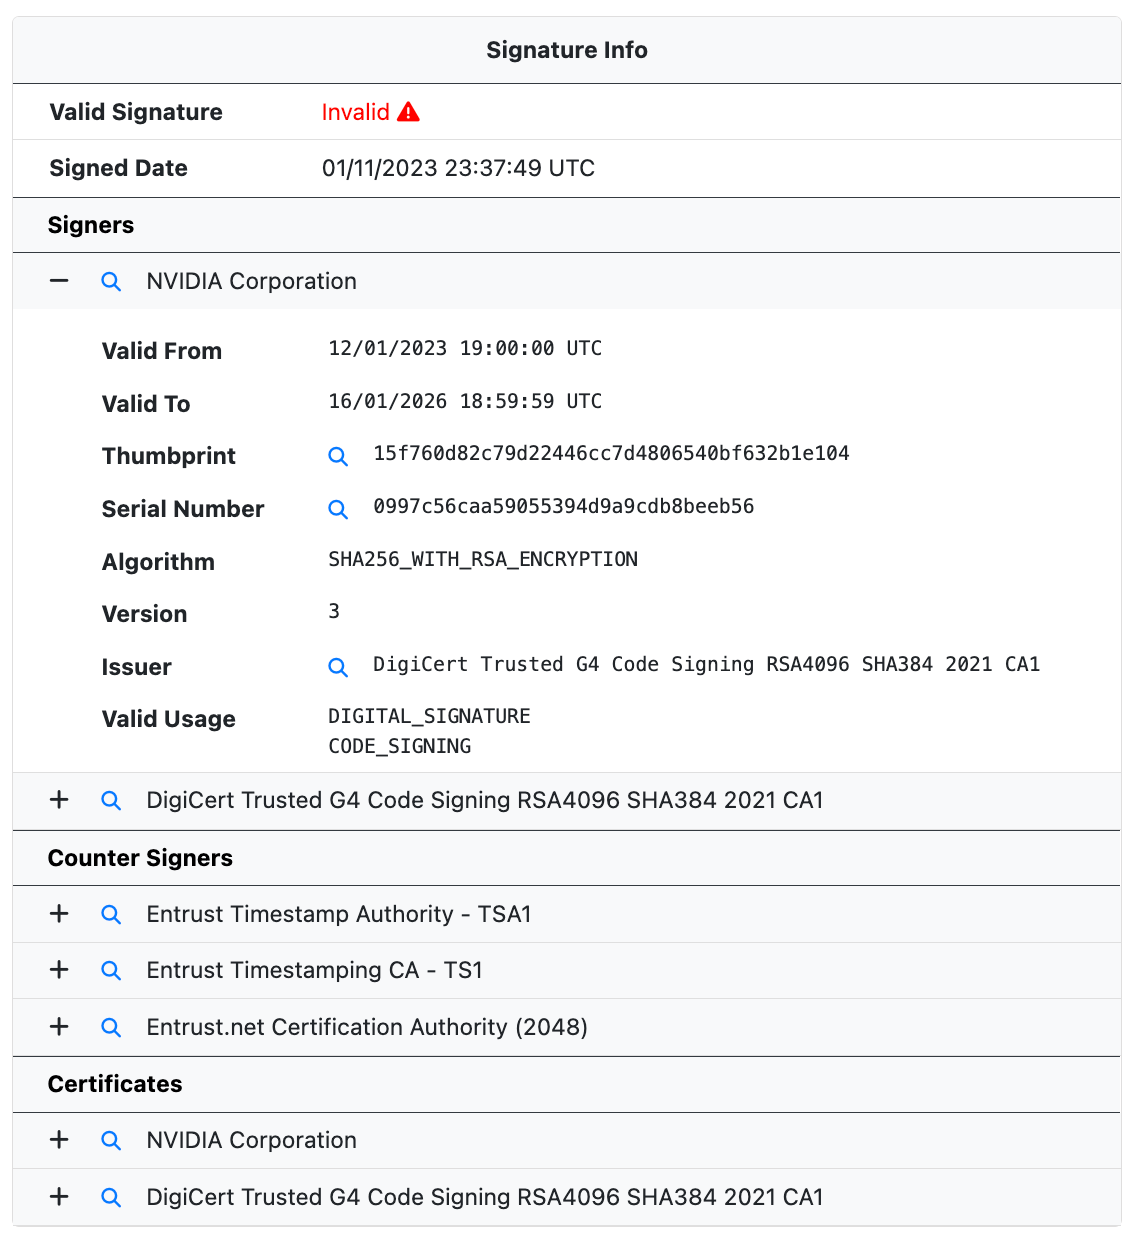This screenshot has height=1244, width=1134.
Task: Search by the issuer DigiCert Trusted G4
Action: [x=338, y=667]
